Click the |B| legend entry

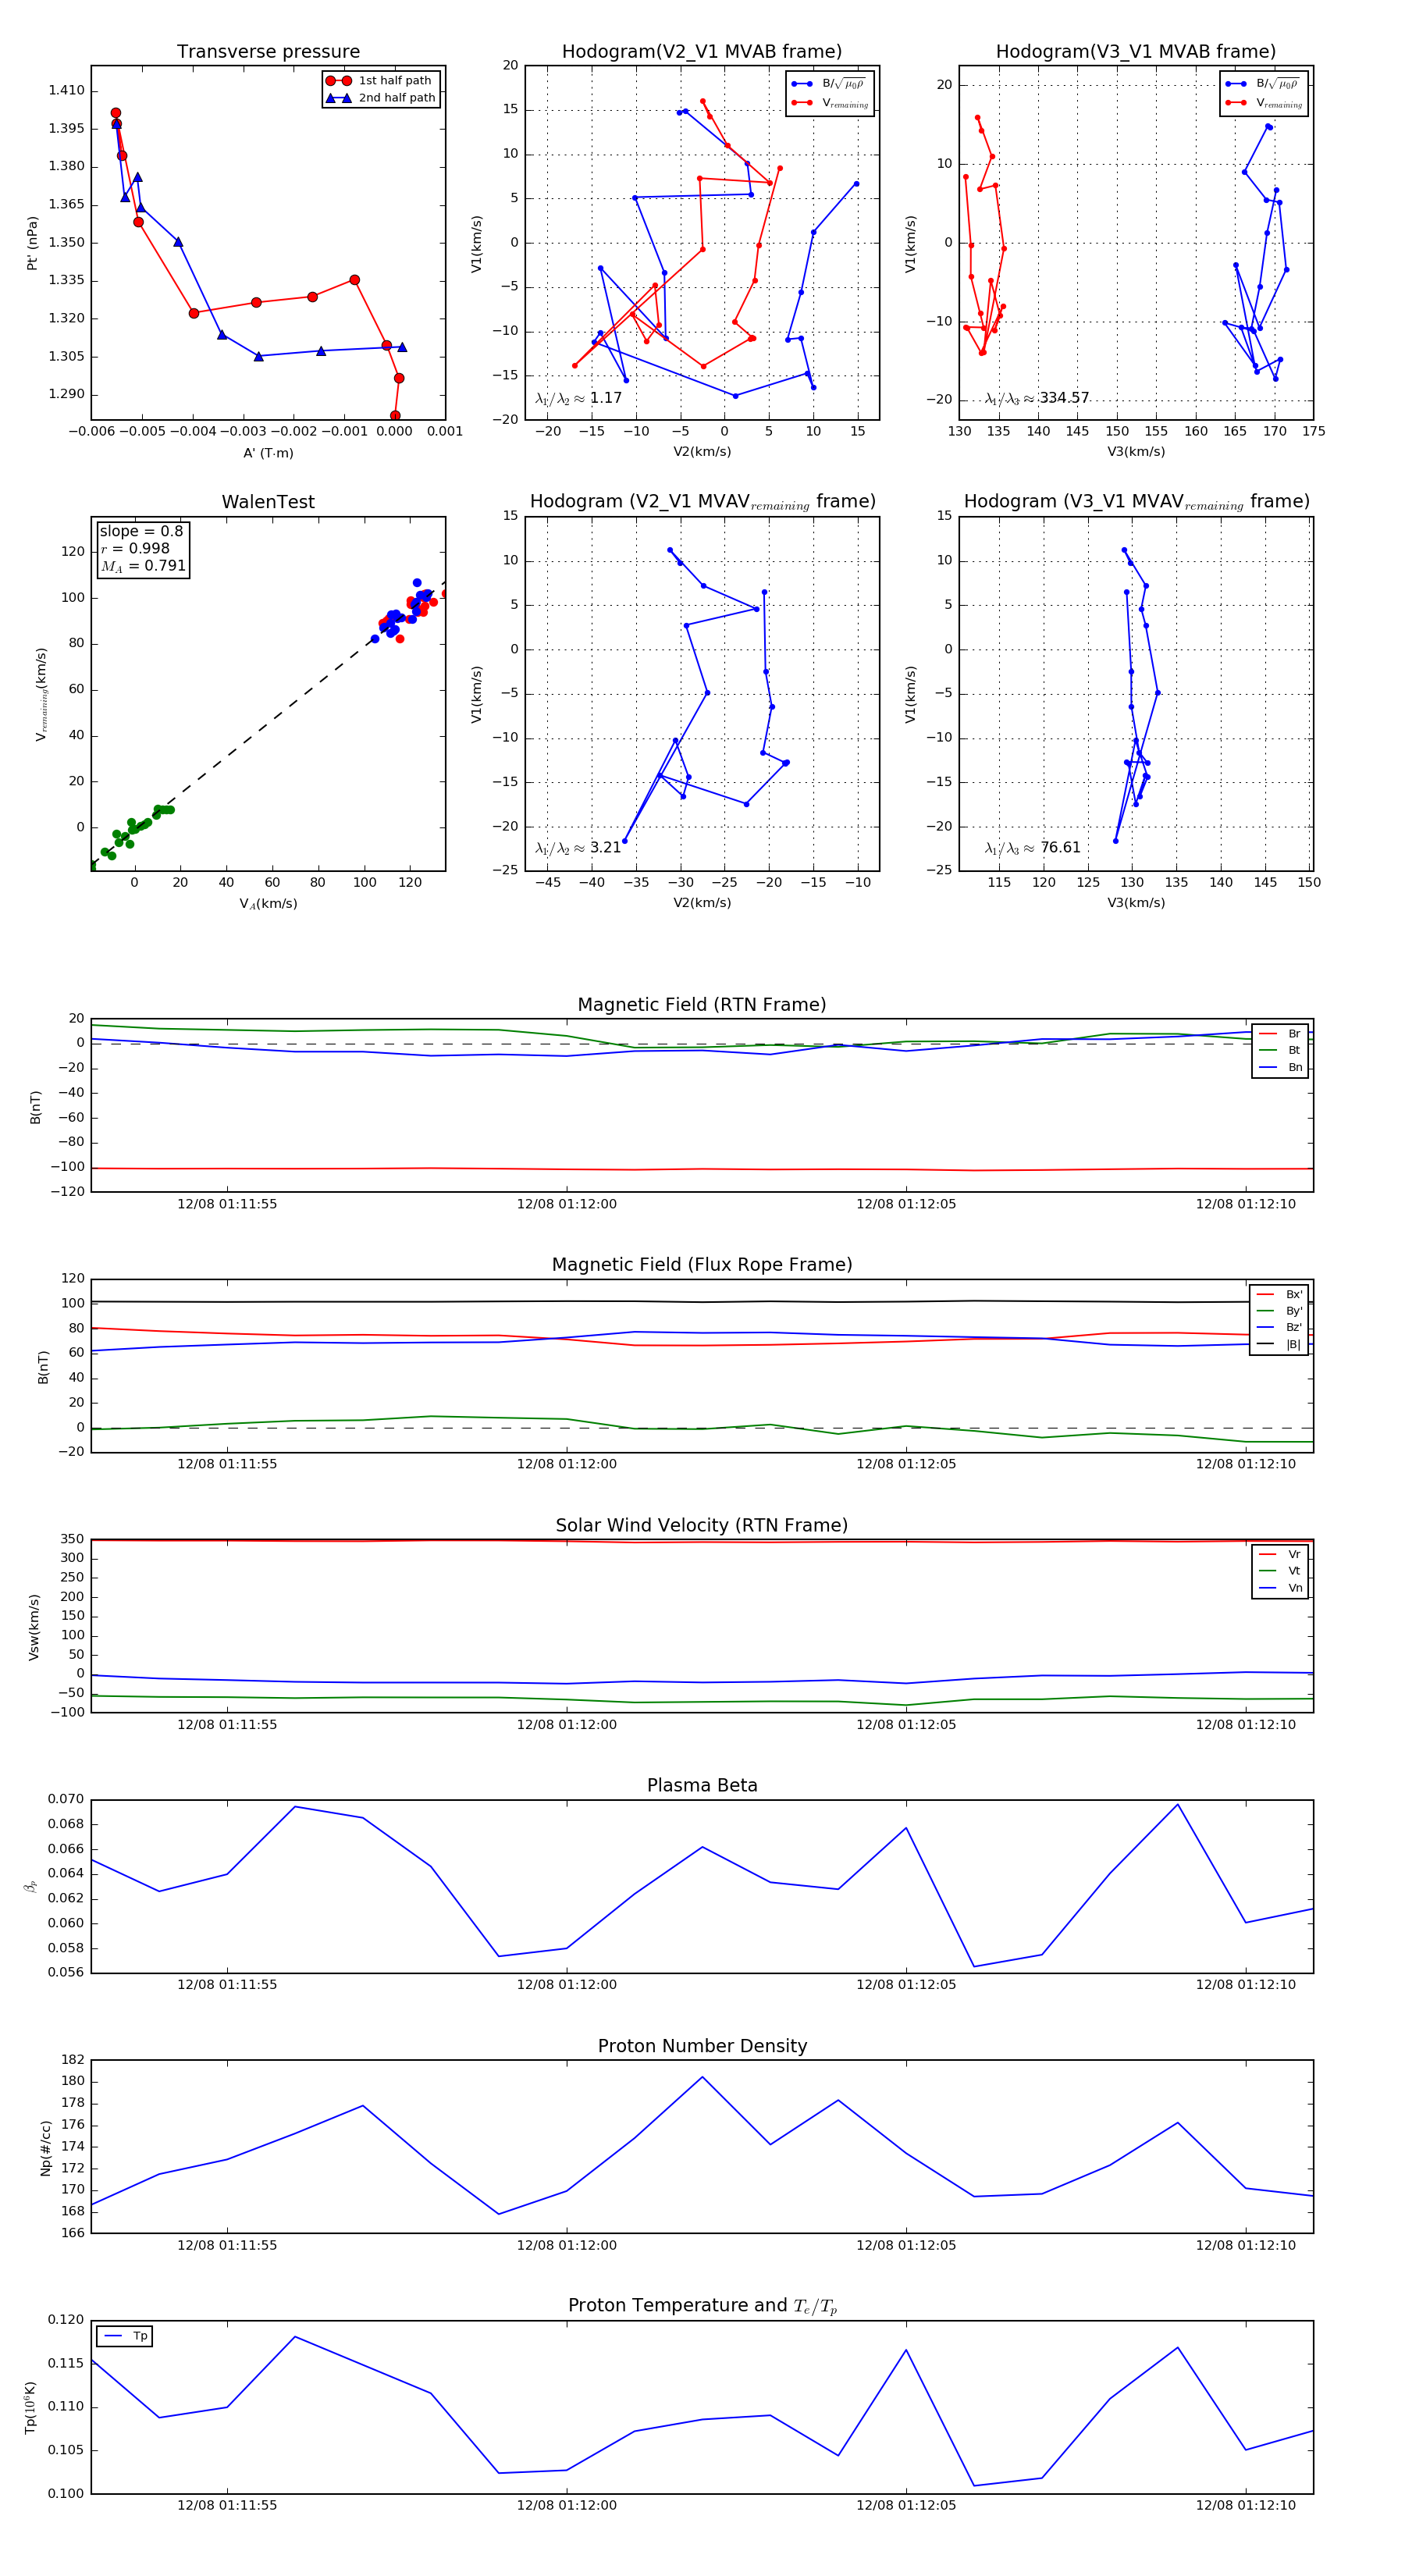point(1279,1344)
